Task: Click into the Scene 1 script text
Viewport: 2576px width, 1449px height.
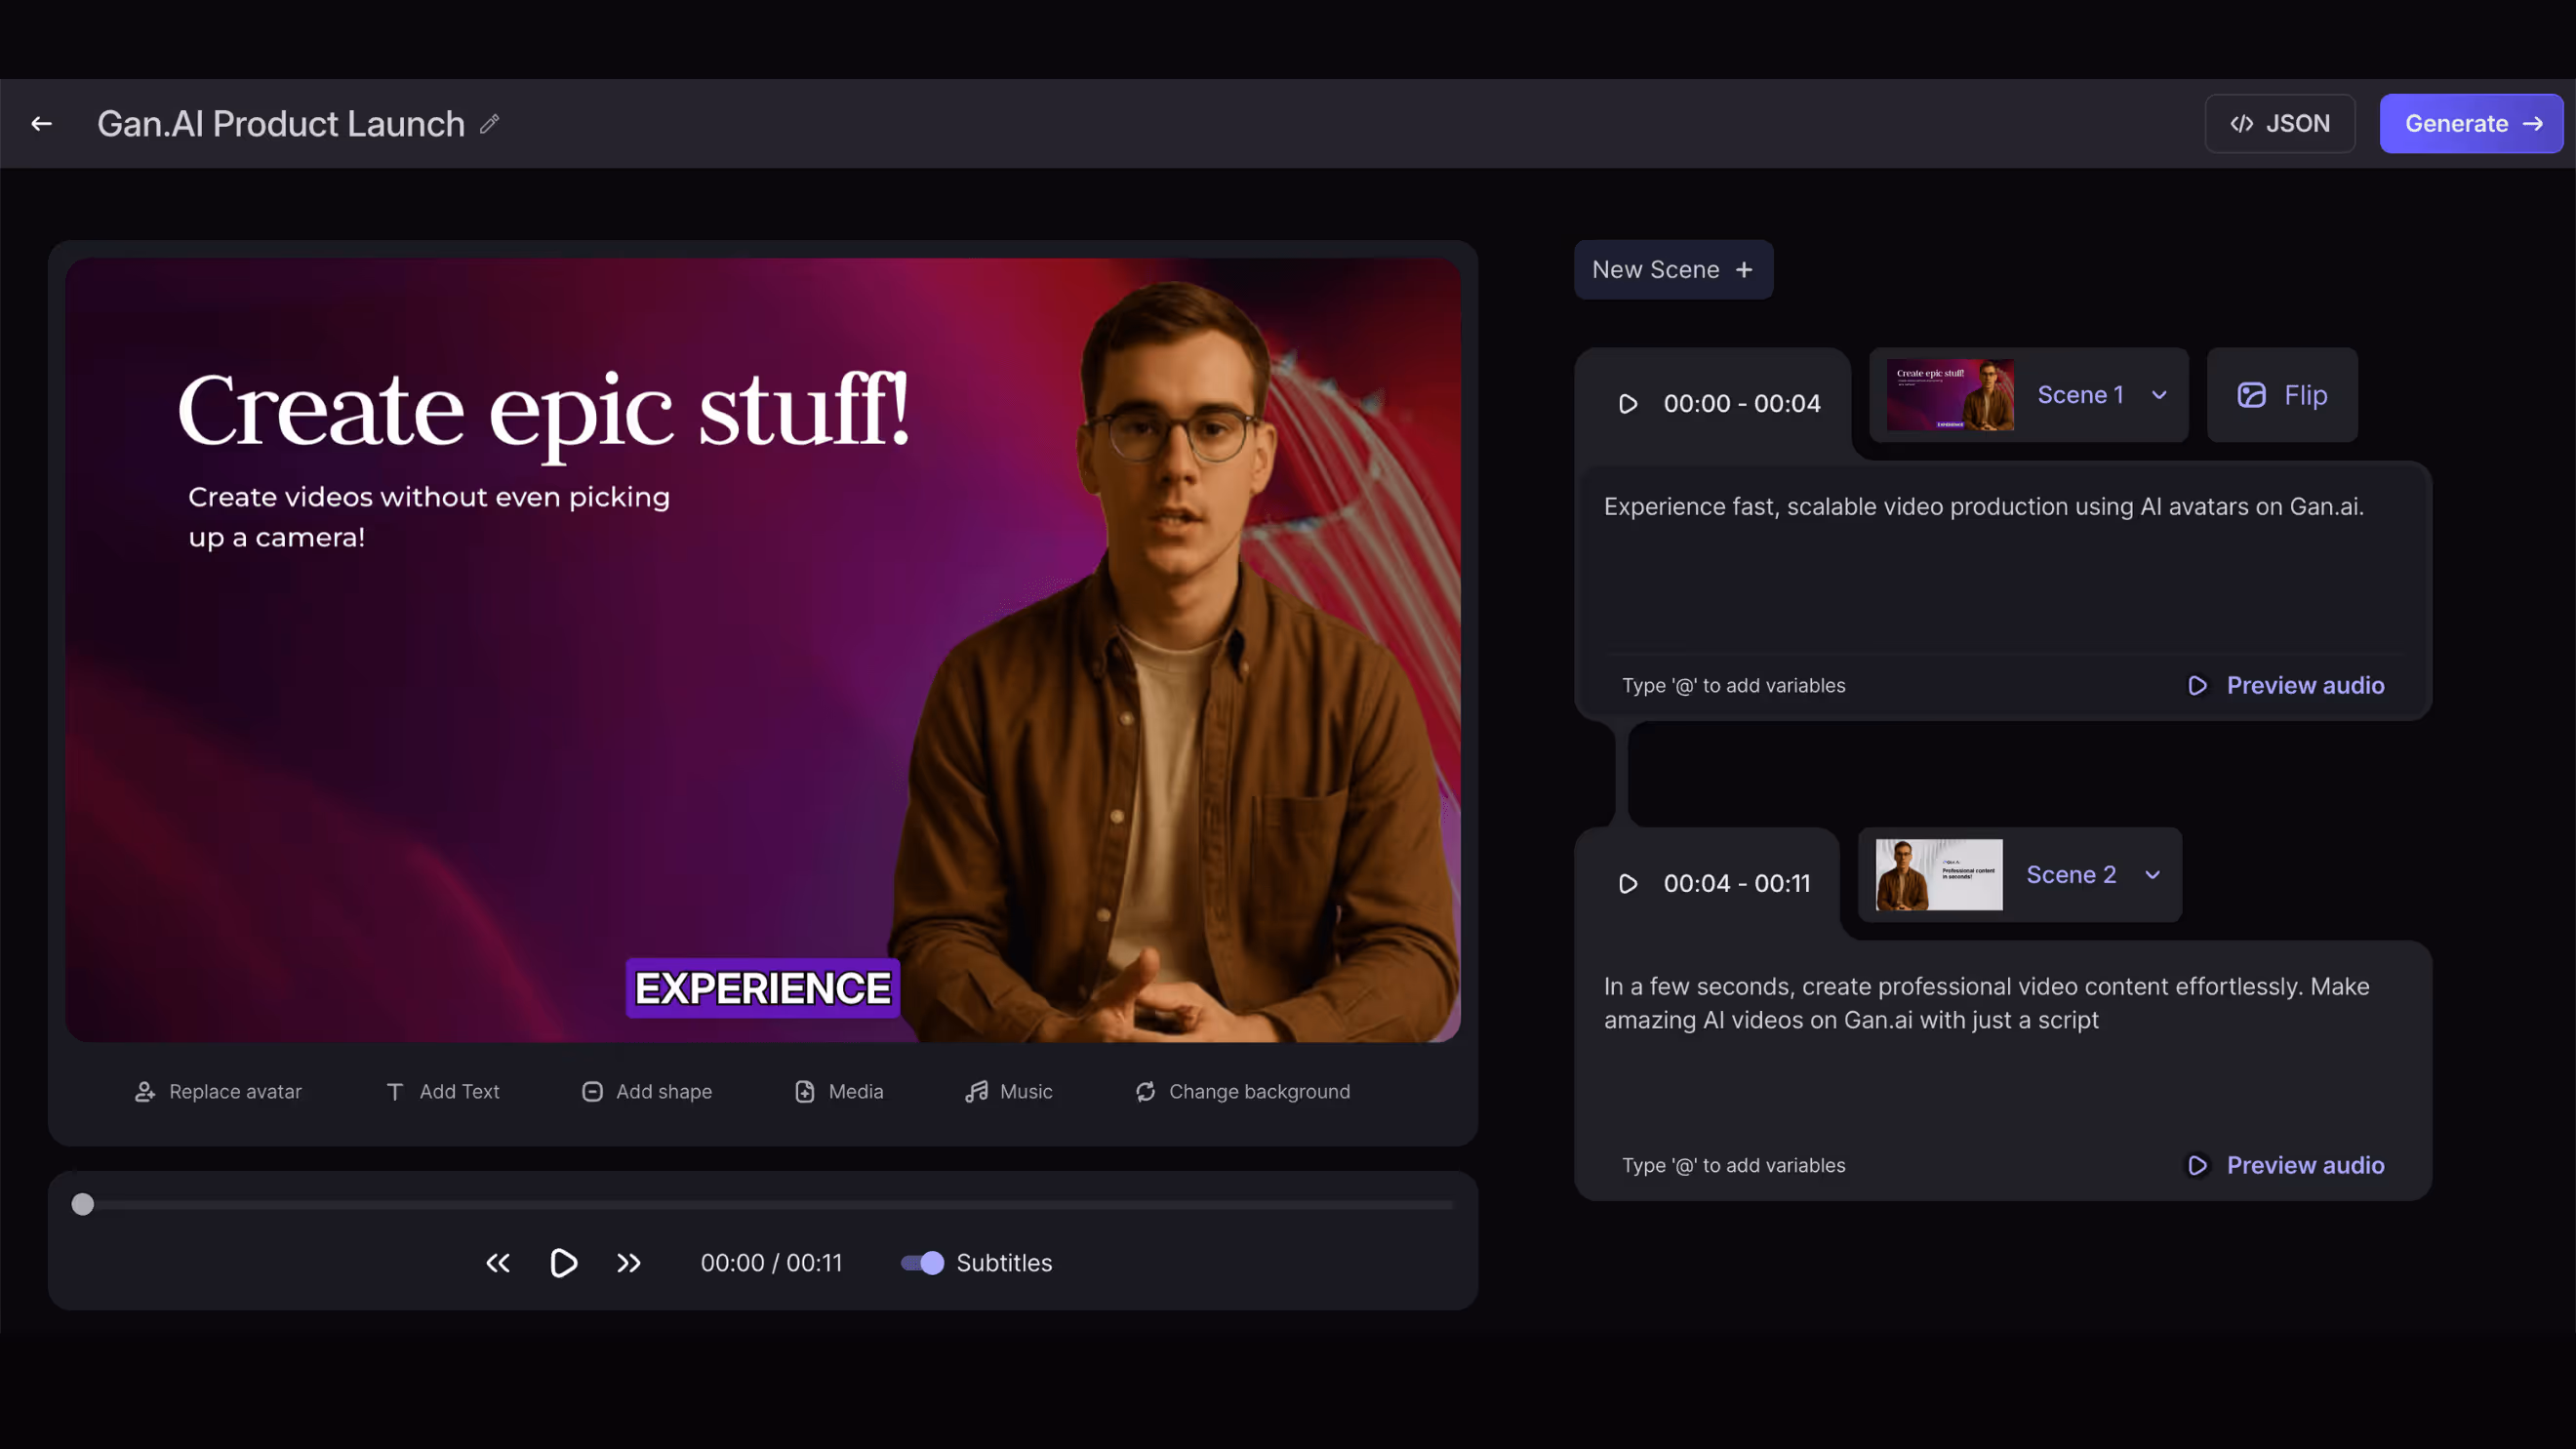Action: (1983, 507)
